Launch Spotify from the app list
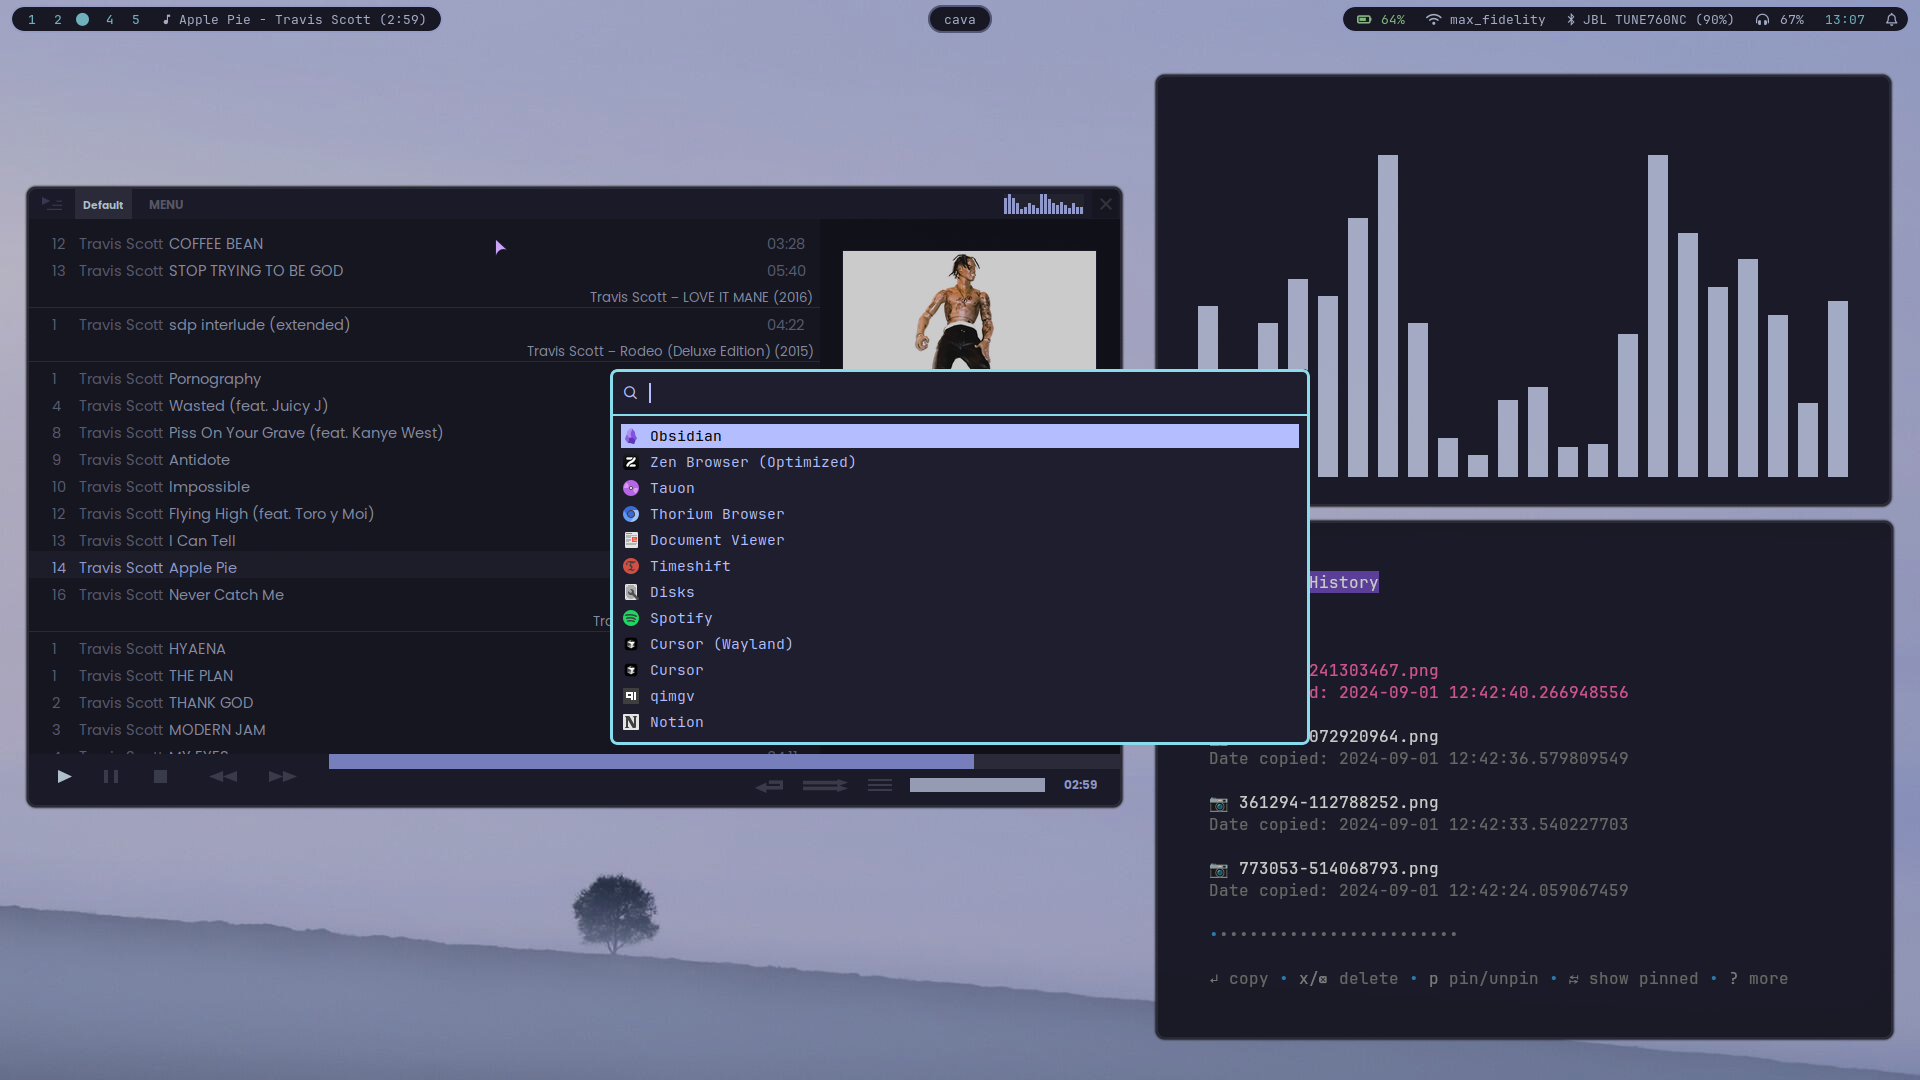 coord(680,618)
